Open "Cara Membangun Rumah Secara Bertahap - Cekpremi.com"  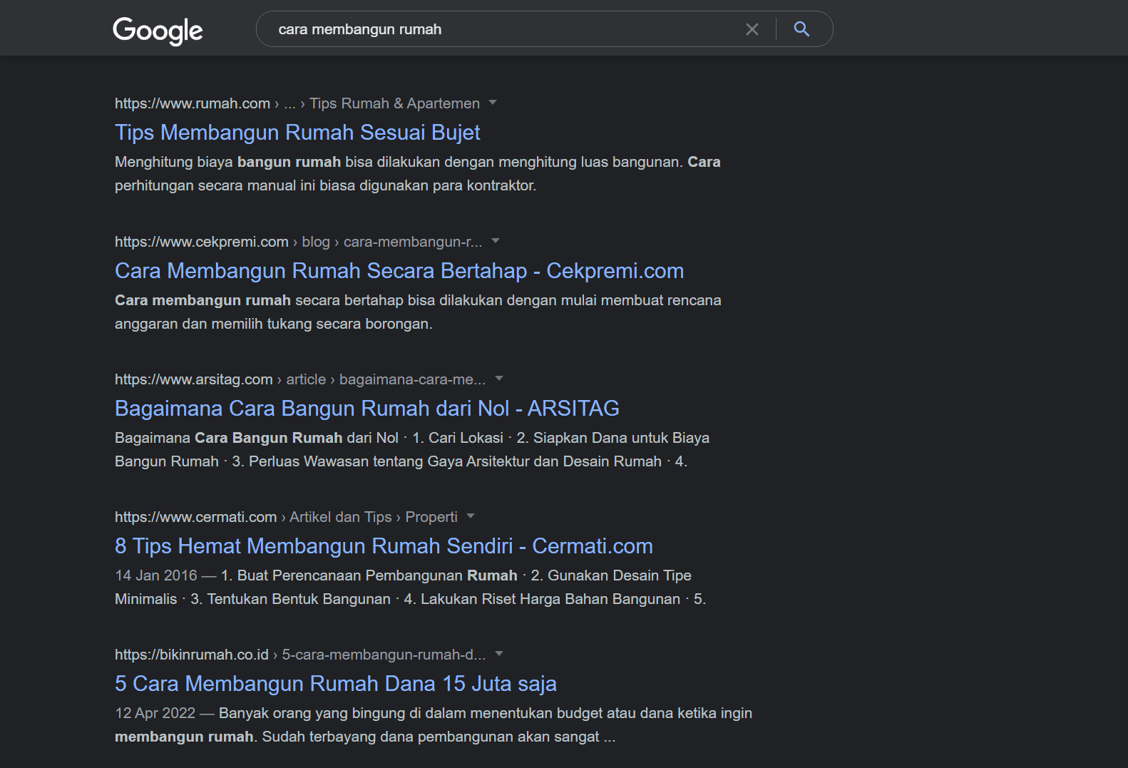coord(399,270)
